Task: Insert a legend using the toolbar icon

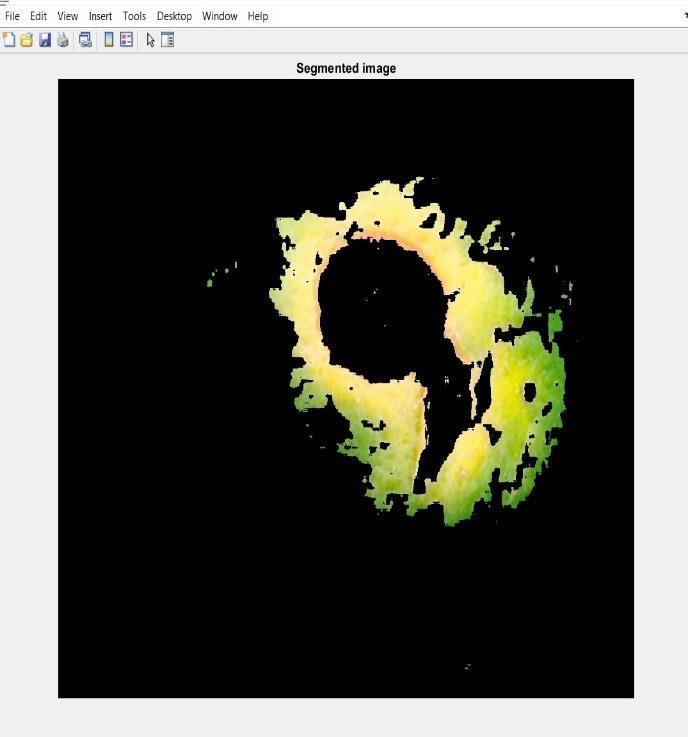Action: pyautogui.click(x=126, y=40)
